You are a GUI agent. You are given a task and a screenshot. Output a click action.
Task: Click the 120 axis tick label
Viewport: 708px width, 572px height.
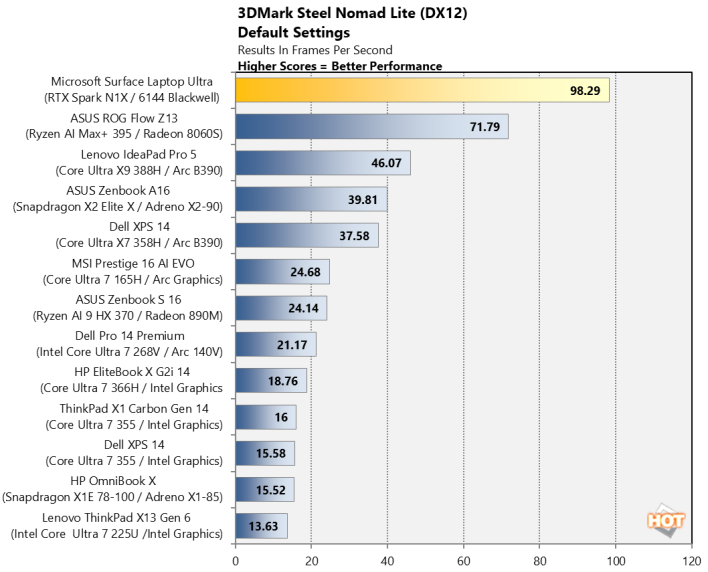click(x=692, y=561)
